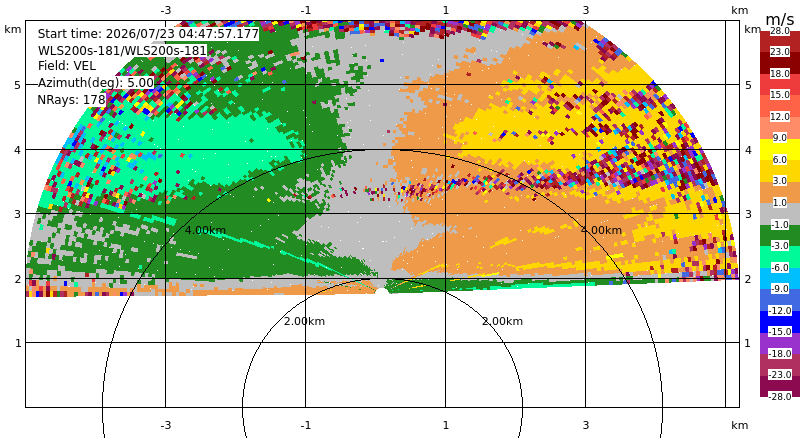This screenshot has height=438, width=800.
Task: Select the NRays: 178 text
Action: pos(71,100)
